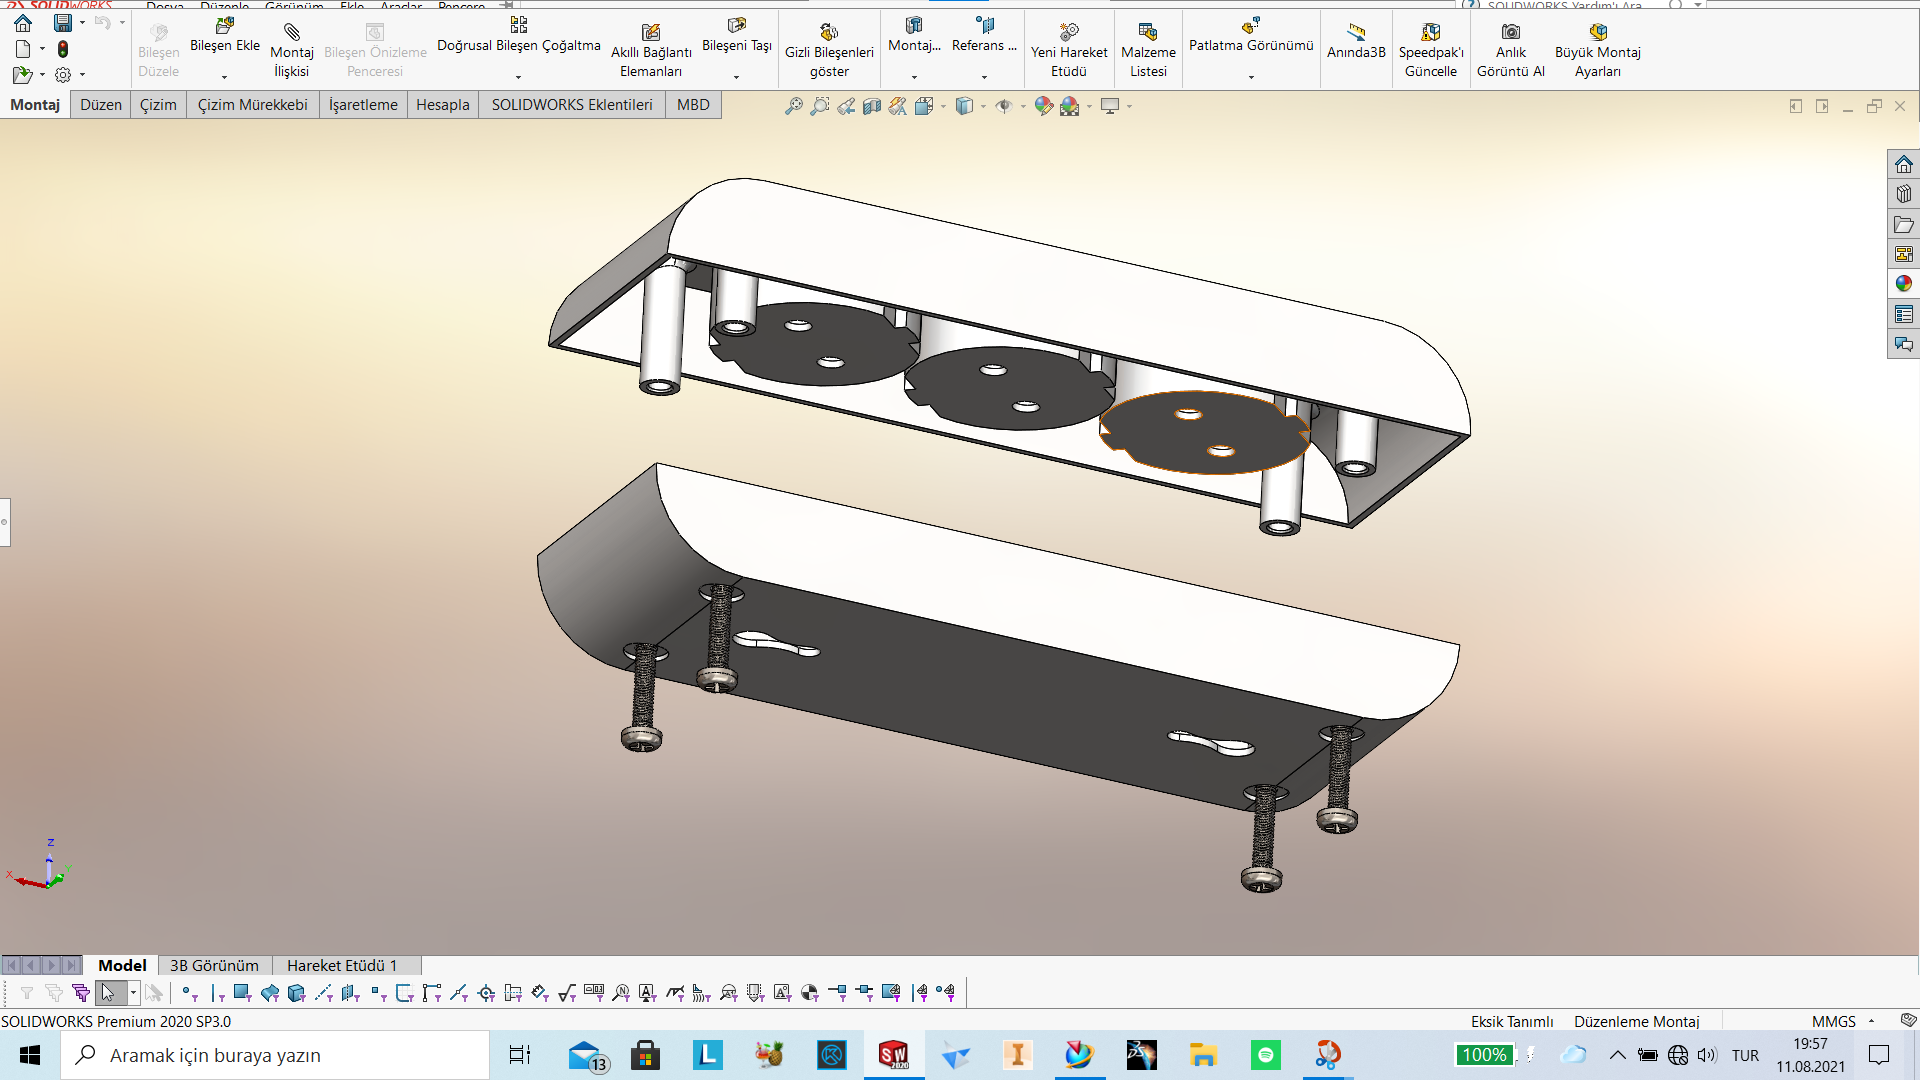
Task: Switch to Hareket Etüdü 1 tab
Action: pyautogui.click(x=342, y=965)
